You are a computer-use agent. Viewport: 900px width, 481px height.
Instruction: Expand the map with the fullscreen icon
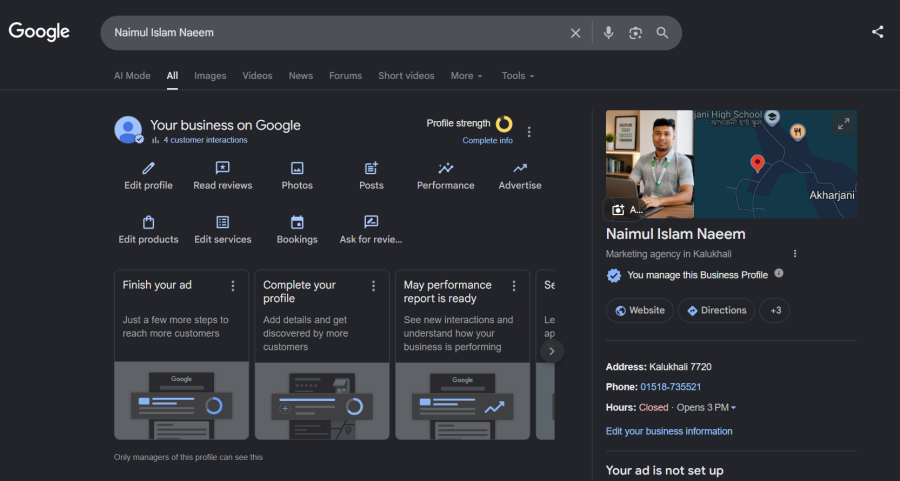click(x=843, y=123)
